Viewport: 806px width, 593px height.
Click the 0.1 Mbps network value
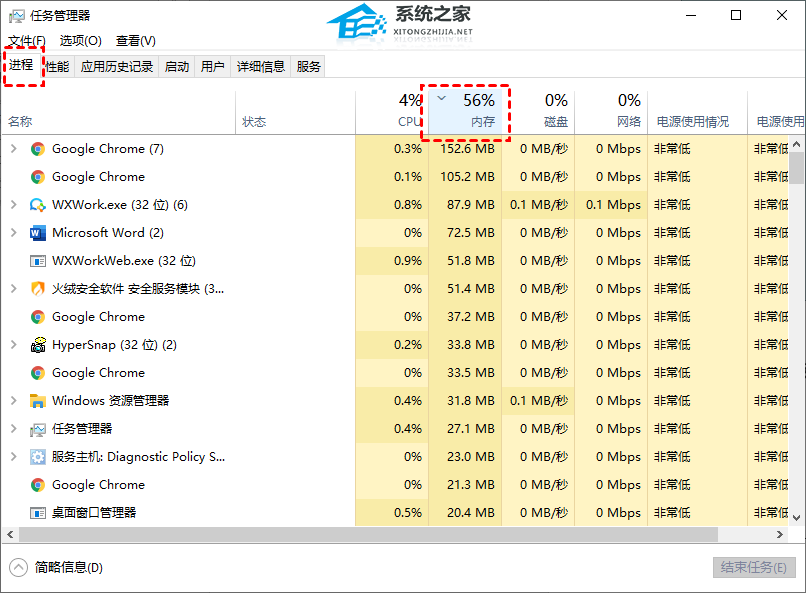613,205
